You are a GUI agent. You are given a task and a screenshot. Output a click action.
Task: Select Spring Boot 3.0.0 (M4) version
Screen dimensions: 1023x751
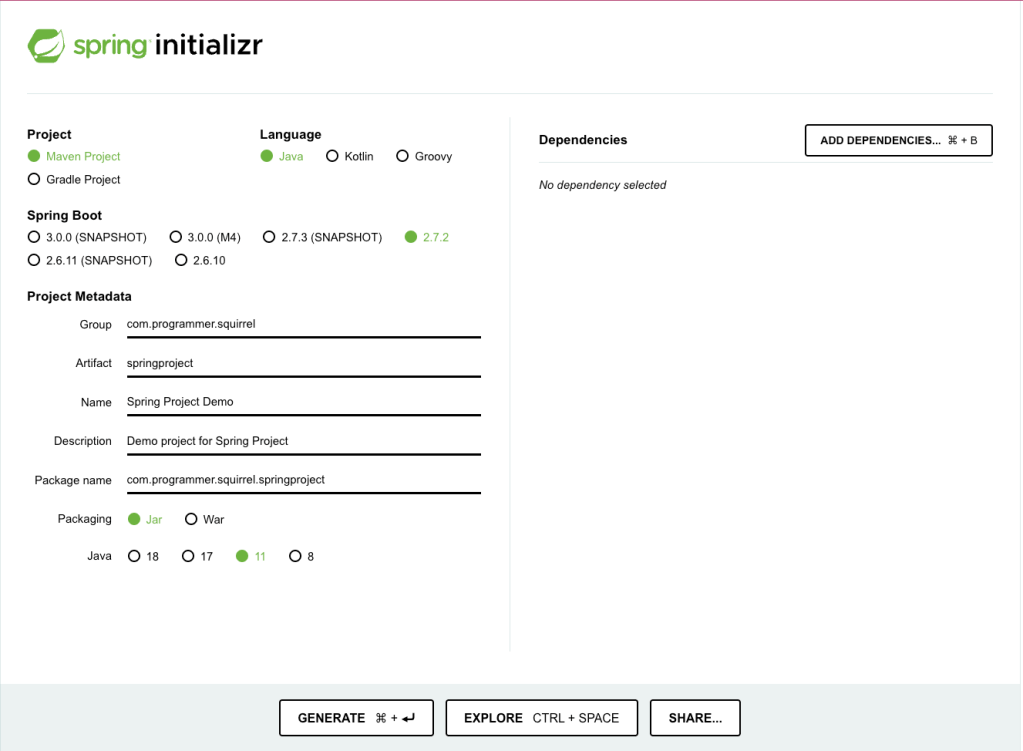(176, 237)
